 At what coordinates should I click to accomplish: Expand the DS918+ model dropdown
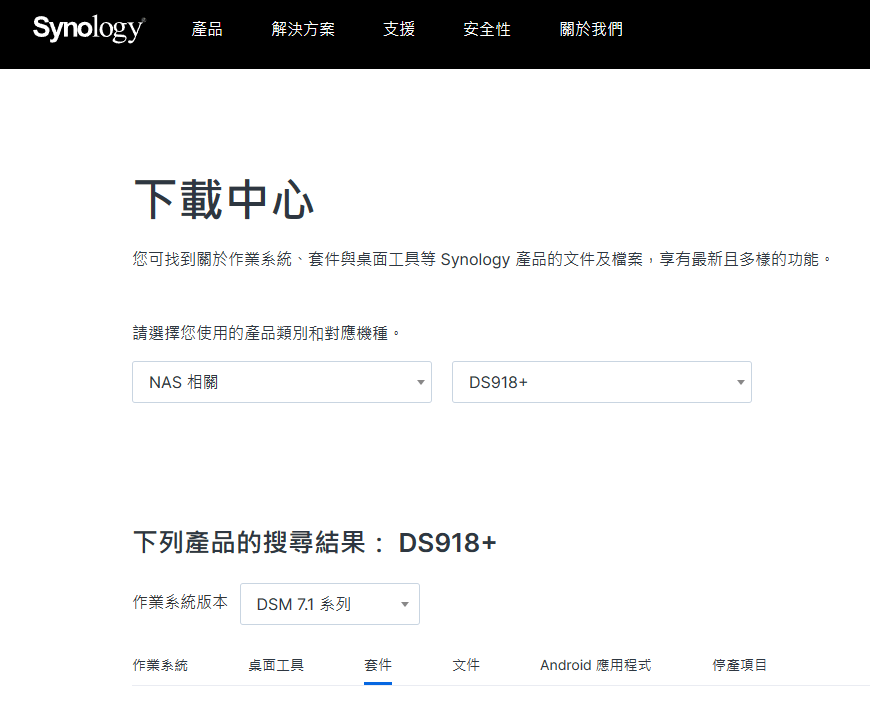coord(601,382)
